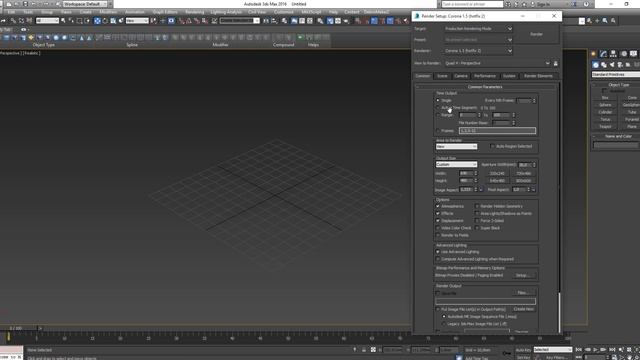This screenshot has width=640, height=360.
Task: Toggle the Atmospherics checkbox
Action: point(438,207)
